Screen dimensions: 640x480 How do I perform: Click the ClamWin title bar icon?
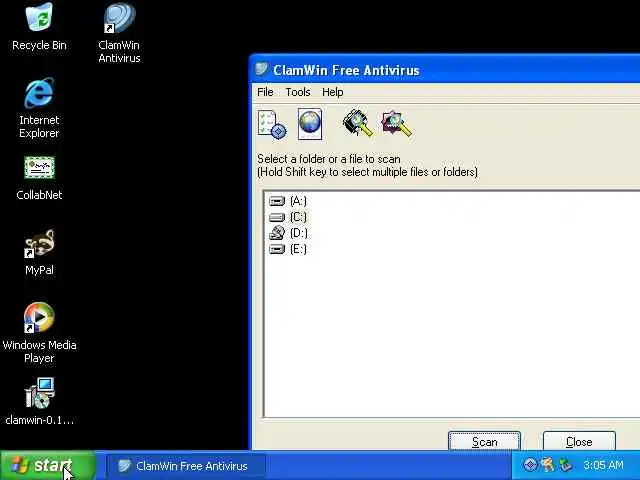point(261,69)
